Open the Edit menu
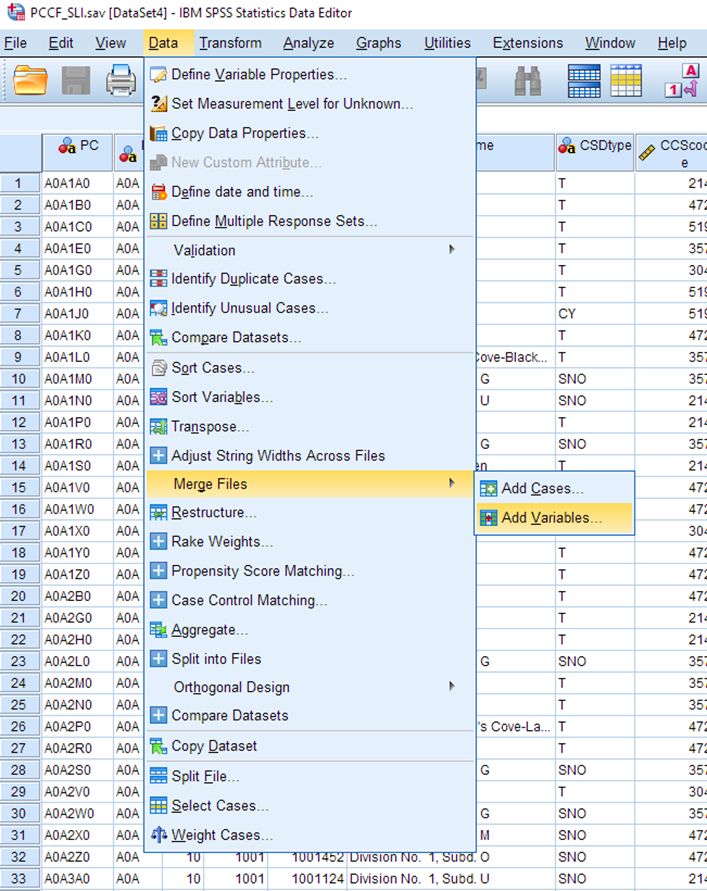Viewport: 707px width, 891px height. click(x=61, y=43)
